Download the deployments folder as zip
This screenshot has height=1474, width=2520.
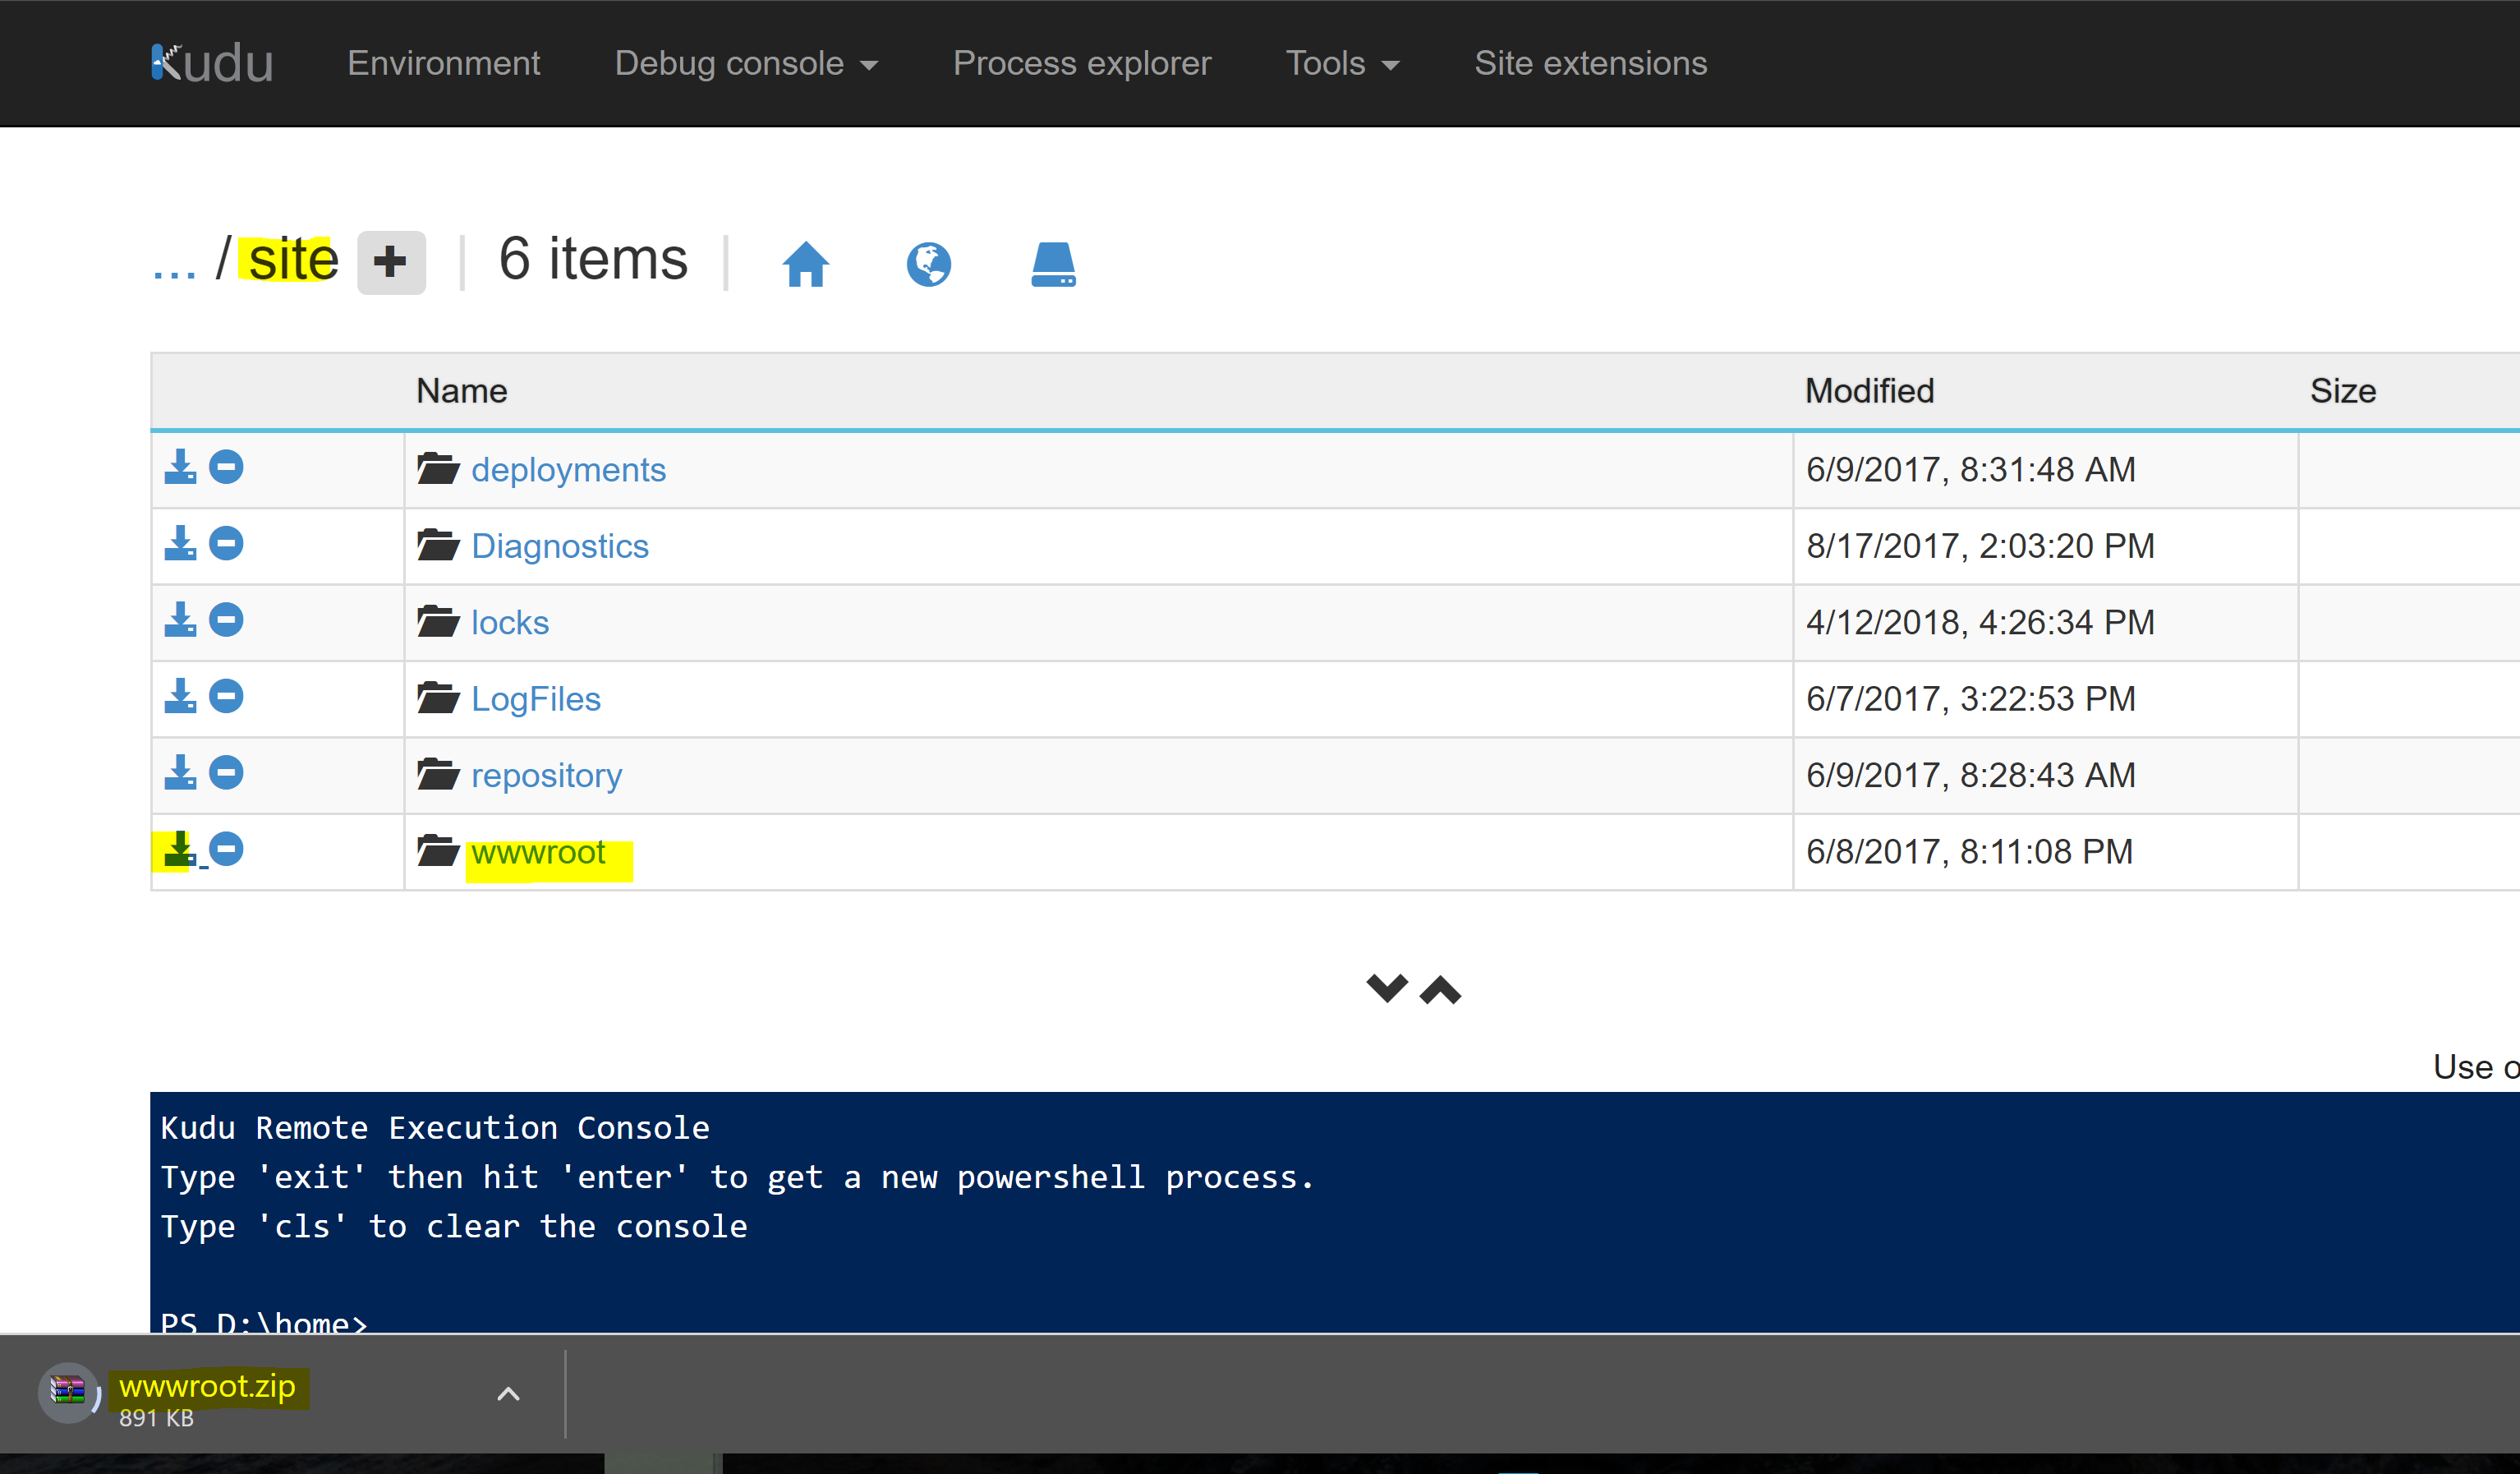coord(180,467)
